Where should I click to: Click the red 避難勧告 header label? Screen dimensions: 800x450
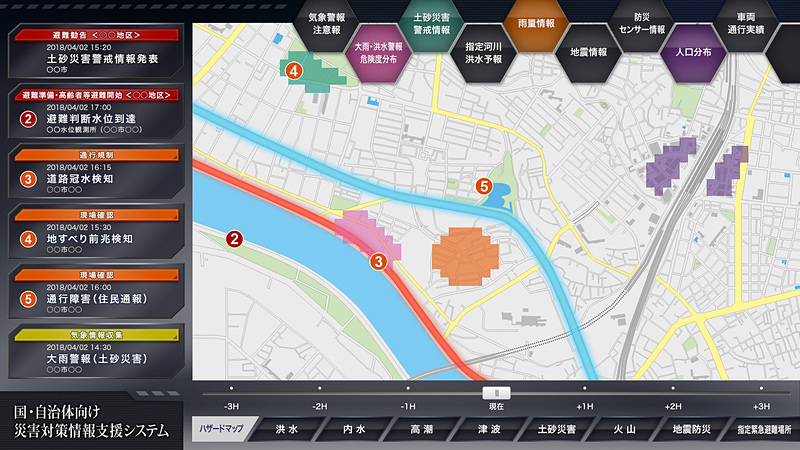pyautogui.click(x=96, y=35)
